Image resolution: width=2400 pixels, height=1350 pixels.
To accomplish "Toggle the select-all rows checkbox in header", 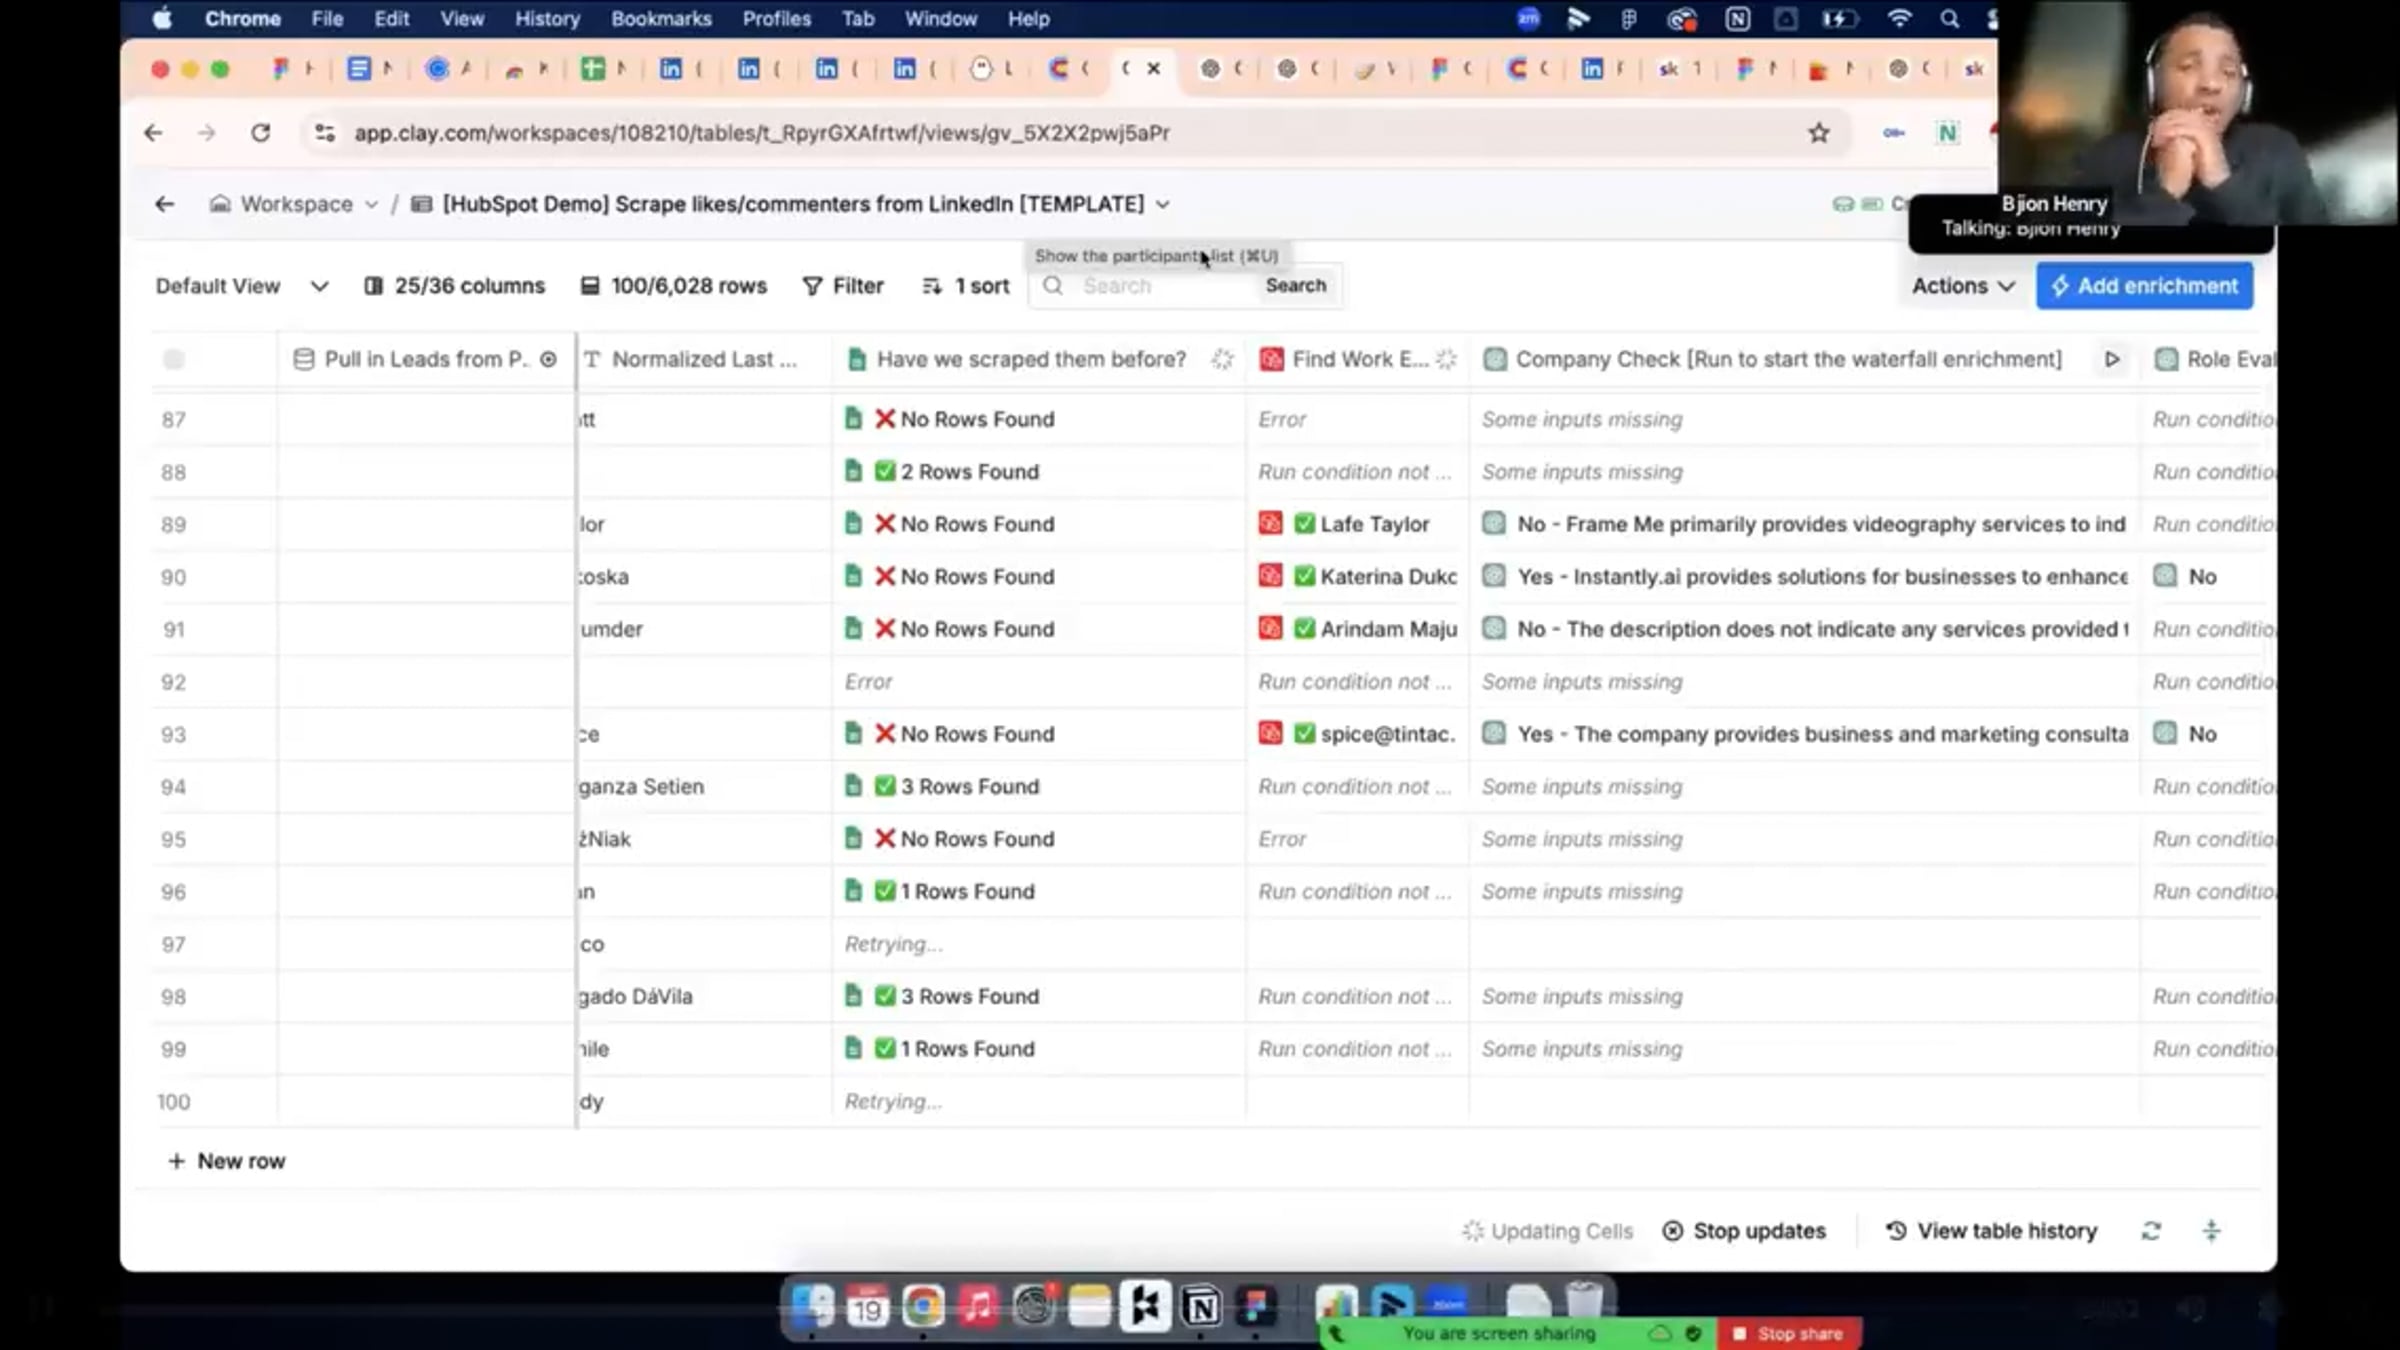I will click(174, 360).
